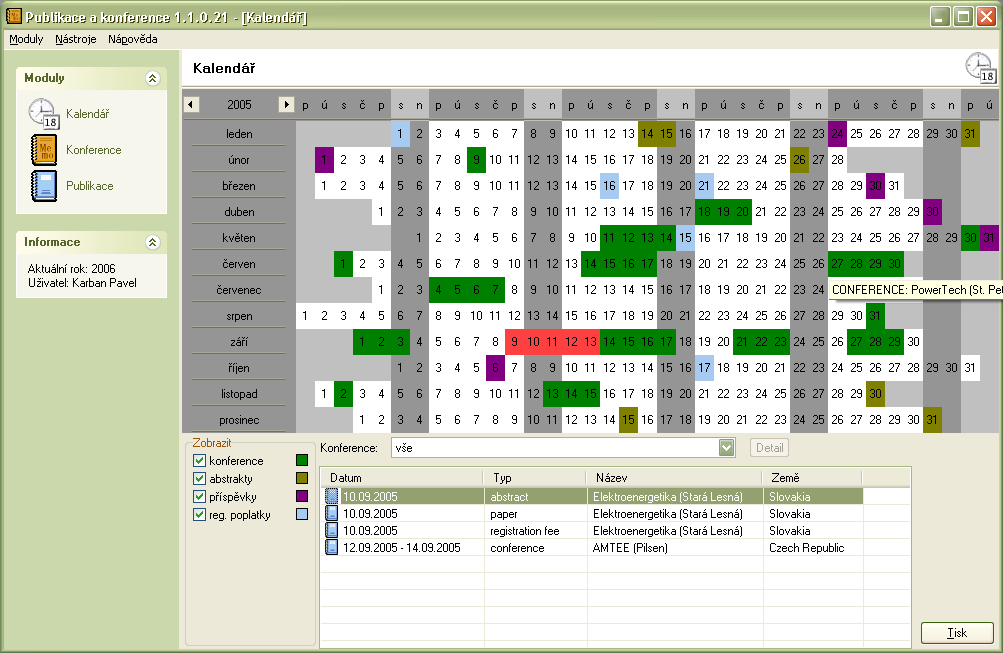
Task: Select olive day 15 in prosinec
Action: click(628, 420)
